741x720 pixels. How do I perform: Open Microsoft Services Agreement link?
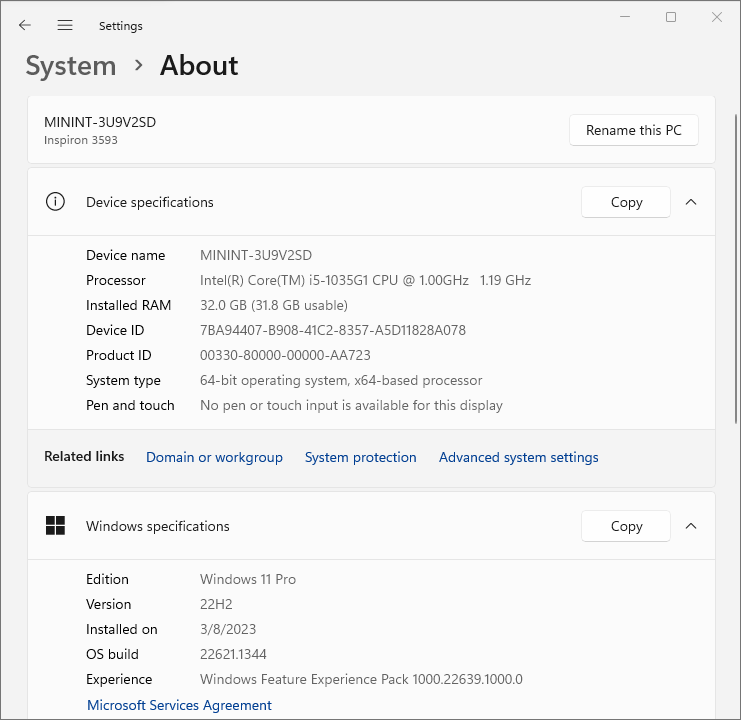point(179,705)
